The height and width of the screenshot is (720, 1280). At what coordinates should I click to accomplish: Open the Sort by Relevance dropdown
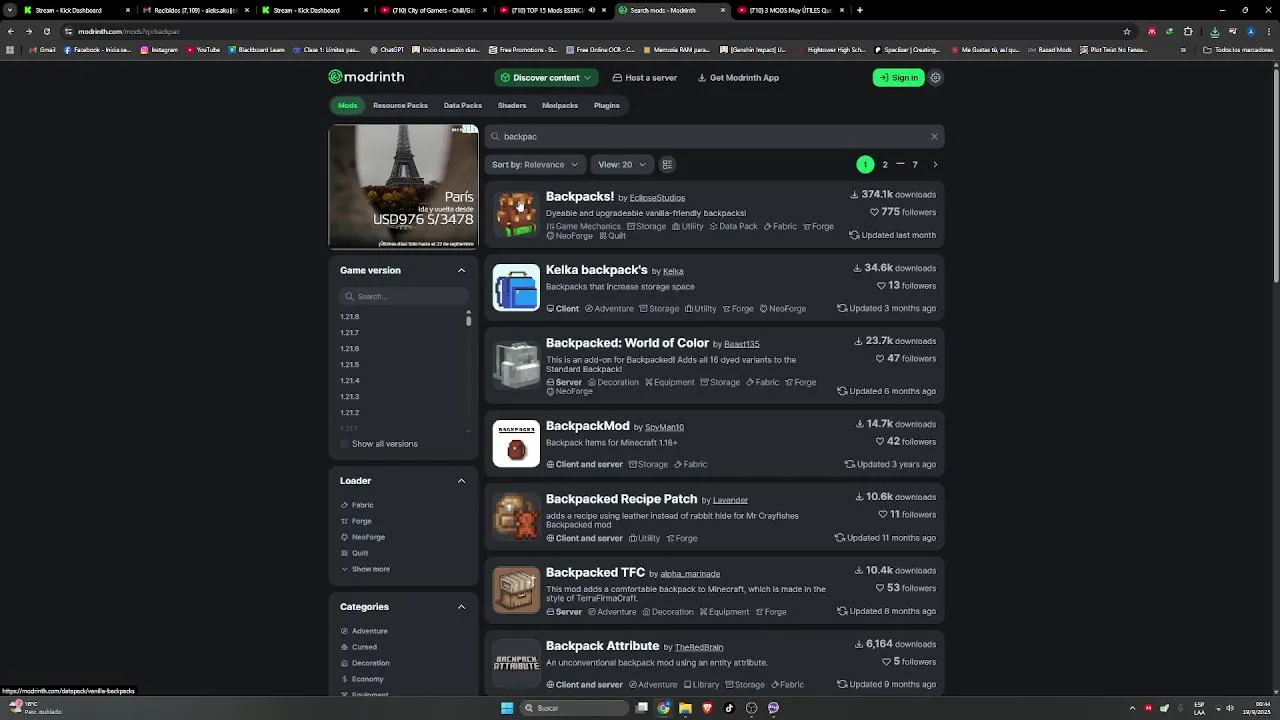coord(535,164)
